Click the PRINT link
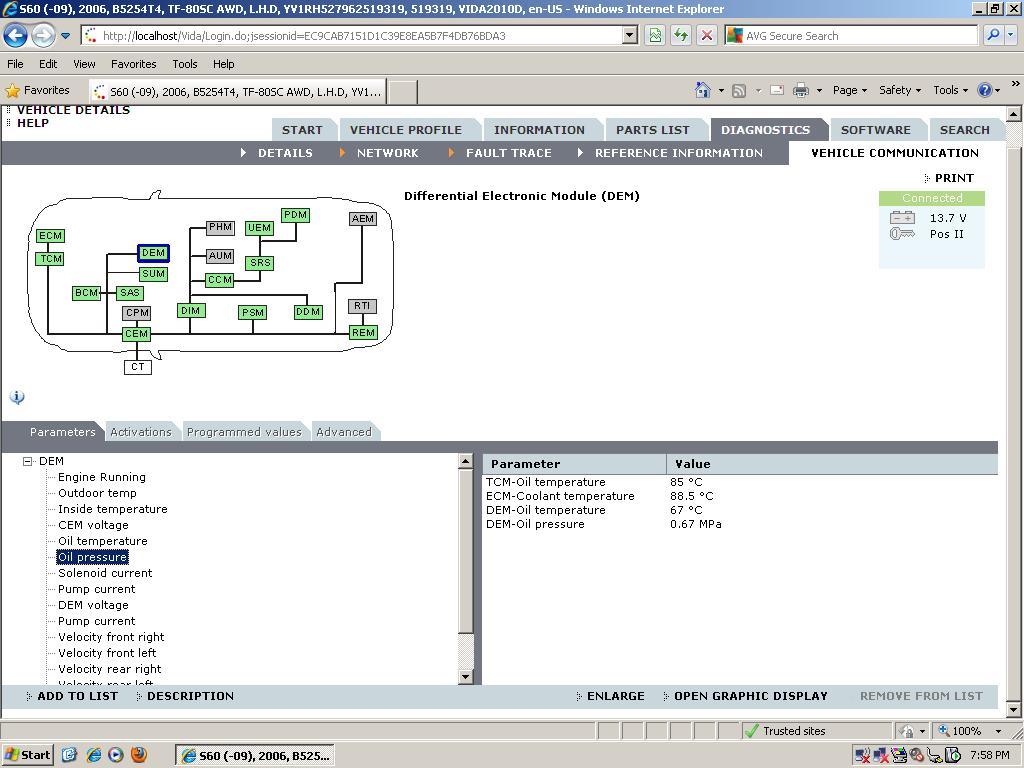Screen dimensions: 1024x768 (953, 178)
